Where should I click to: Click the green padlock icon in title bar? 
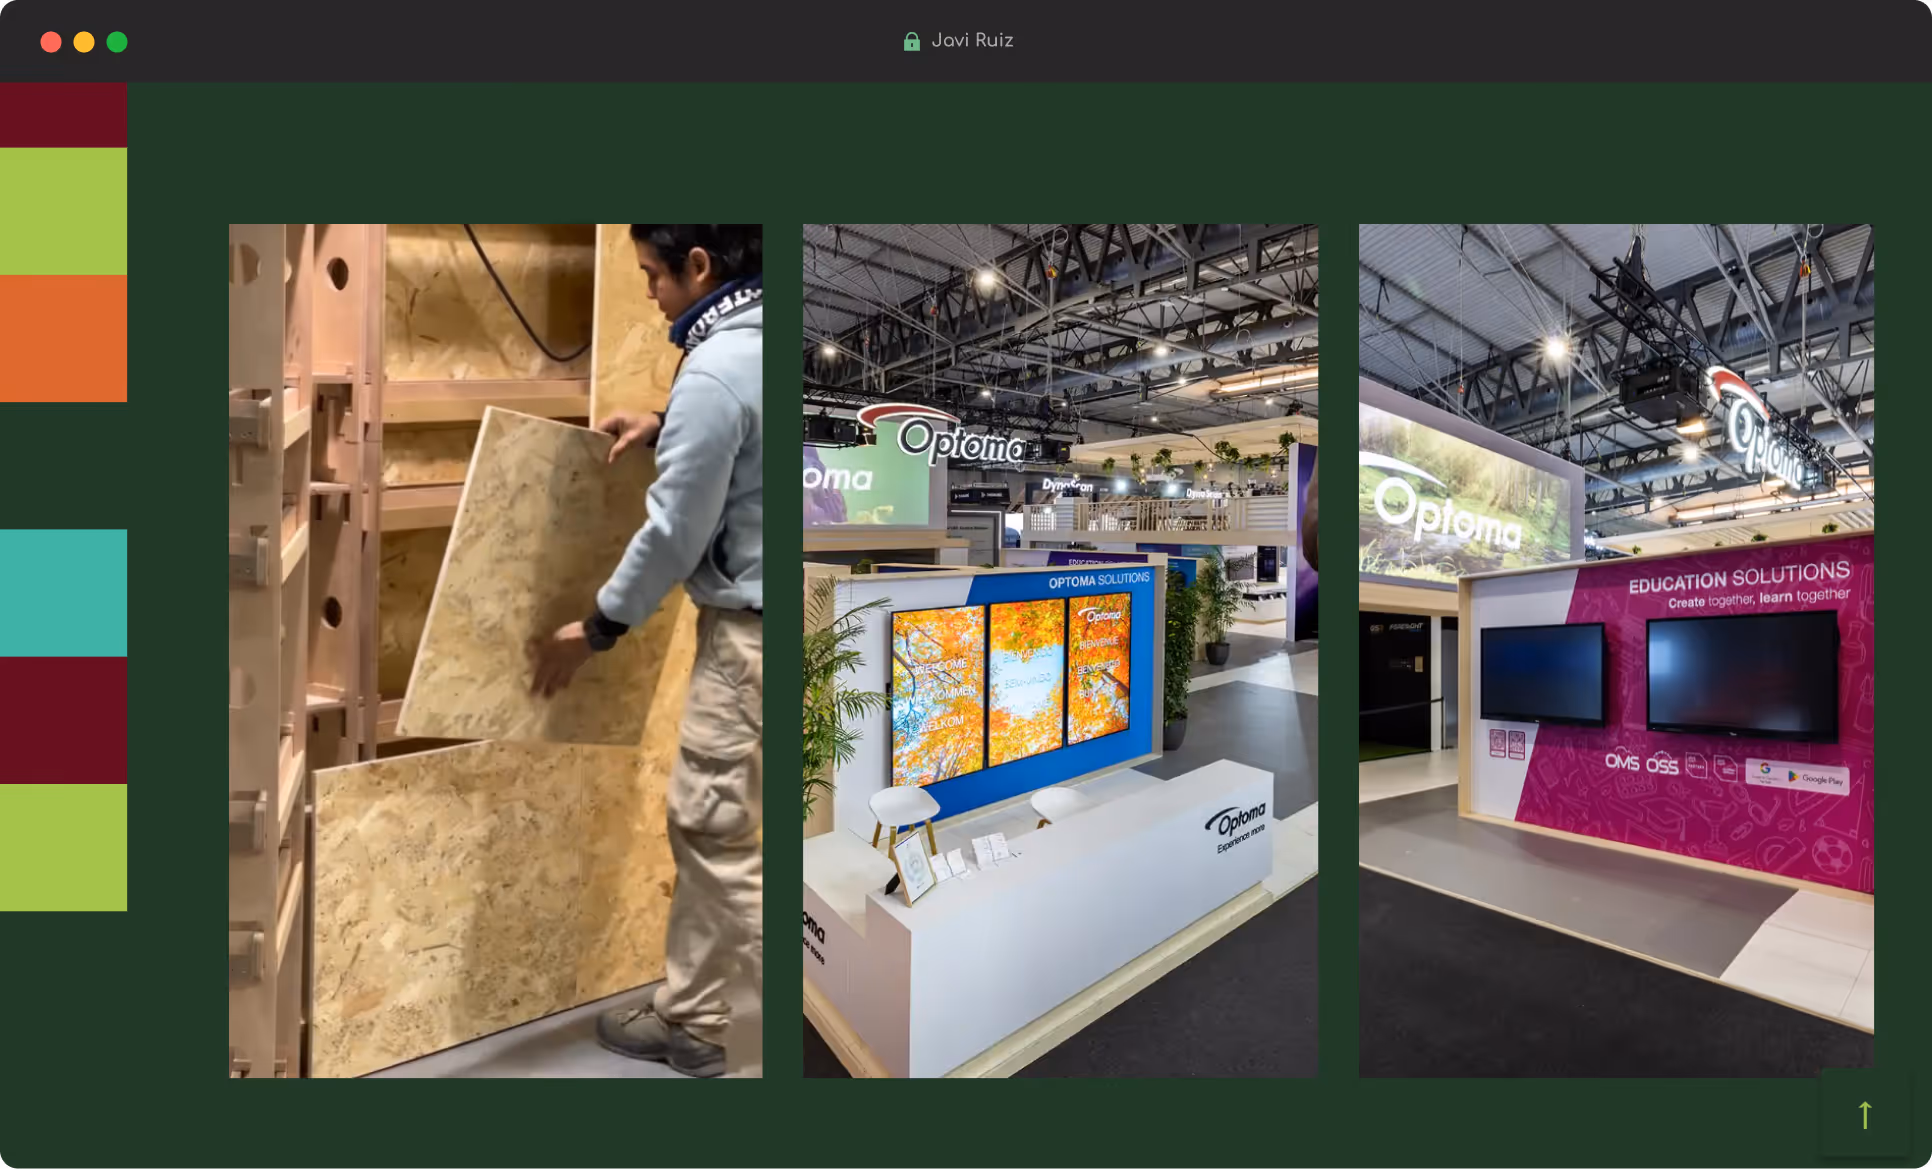coord(911,41)
